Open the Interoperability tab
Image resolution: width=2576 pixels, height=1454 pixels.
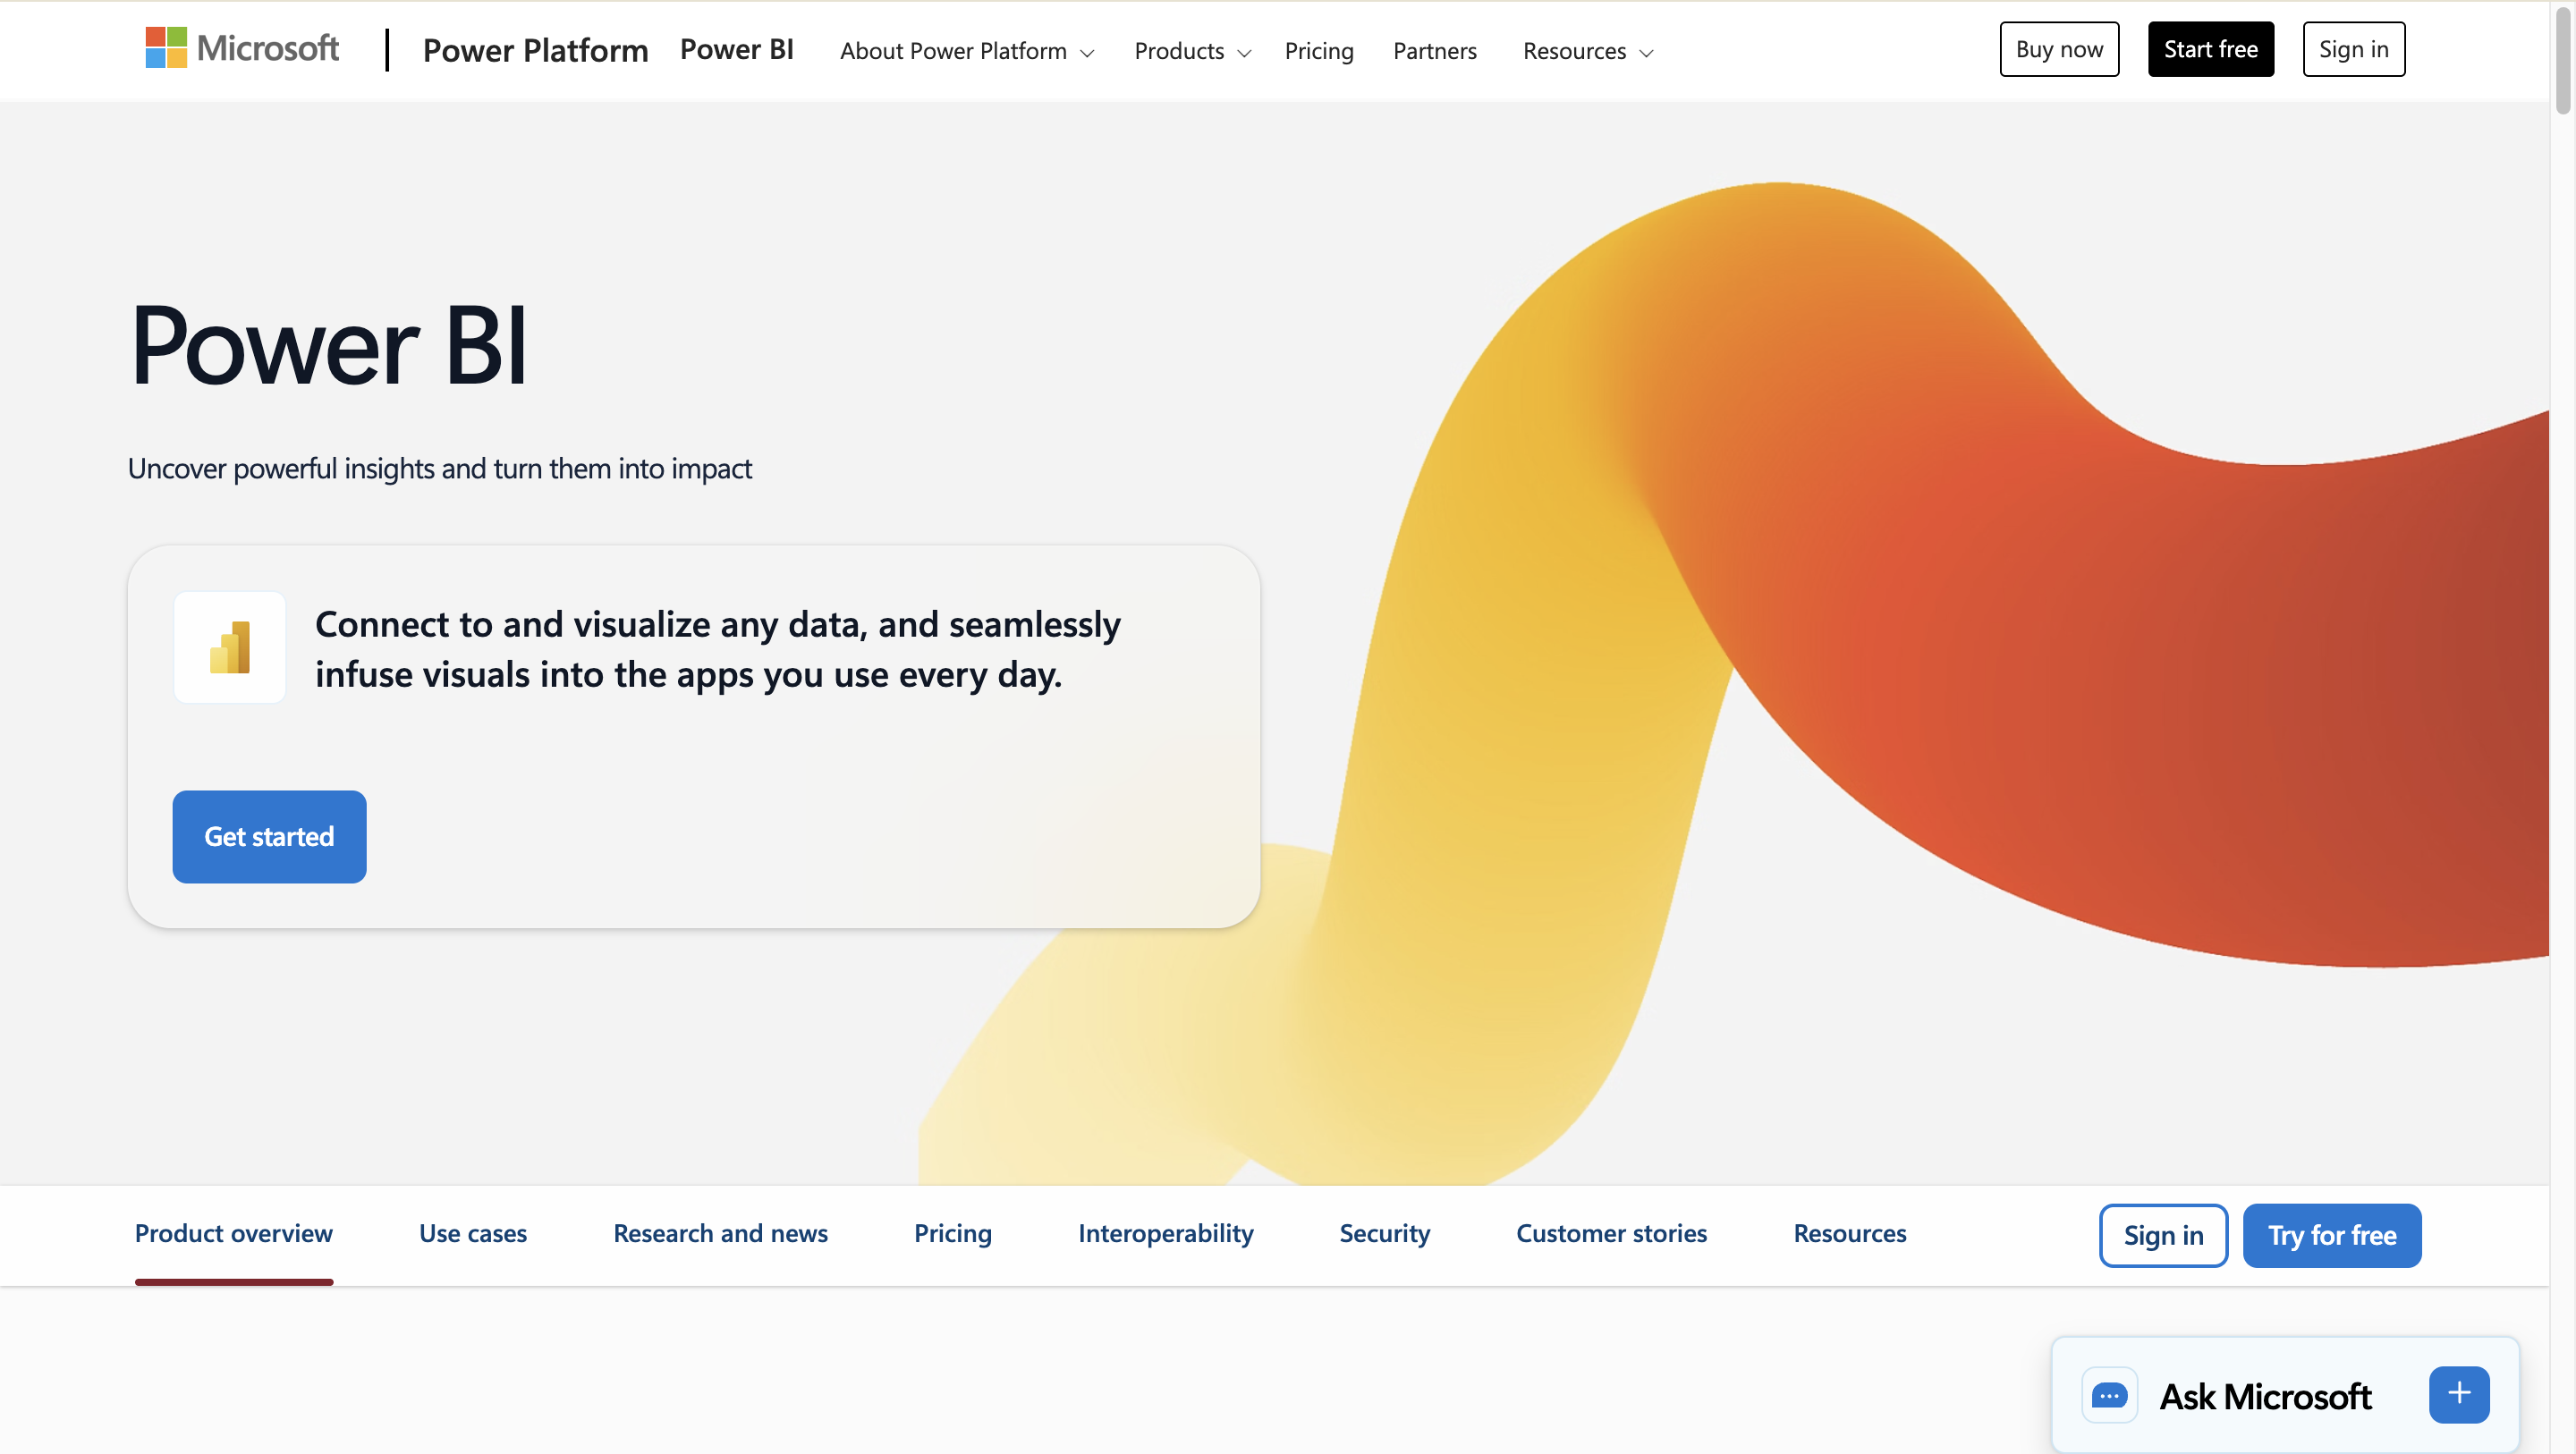[x=1165, y=1234]
